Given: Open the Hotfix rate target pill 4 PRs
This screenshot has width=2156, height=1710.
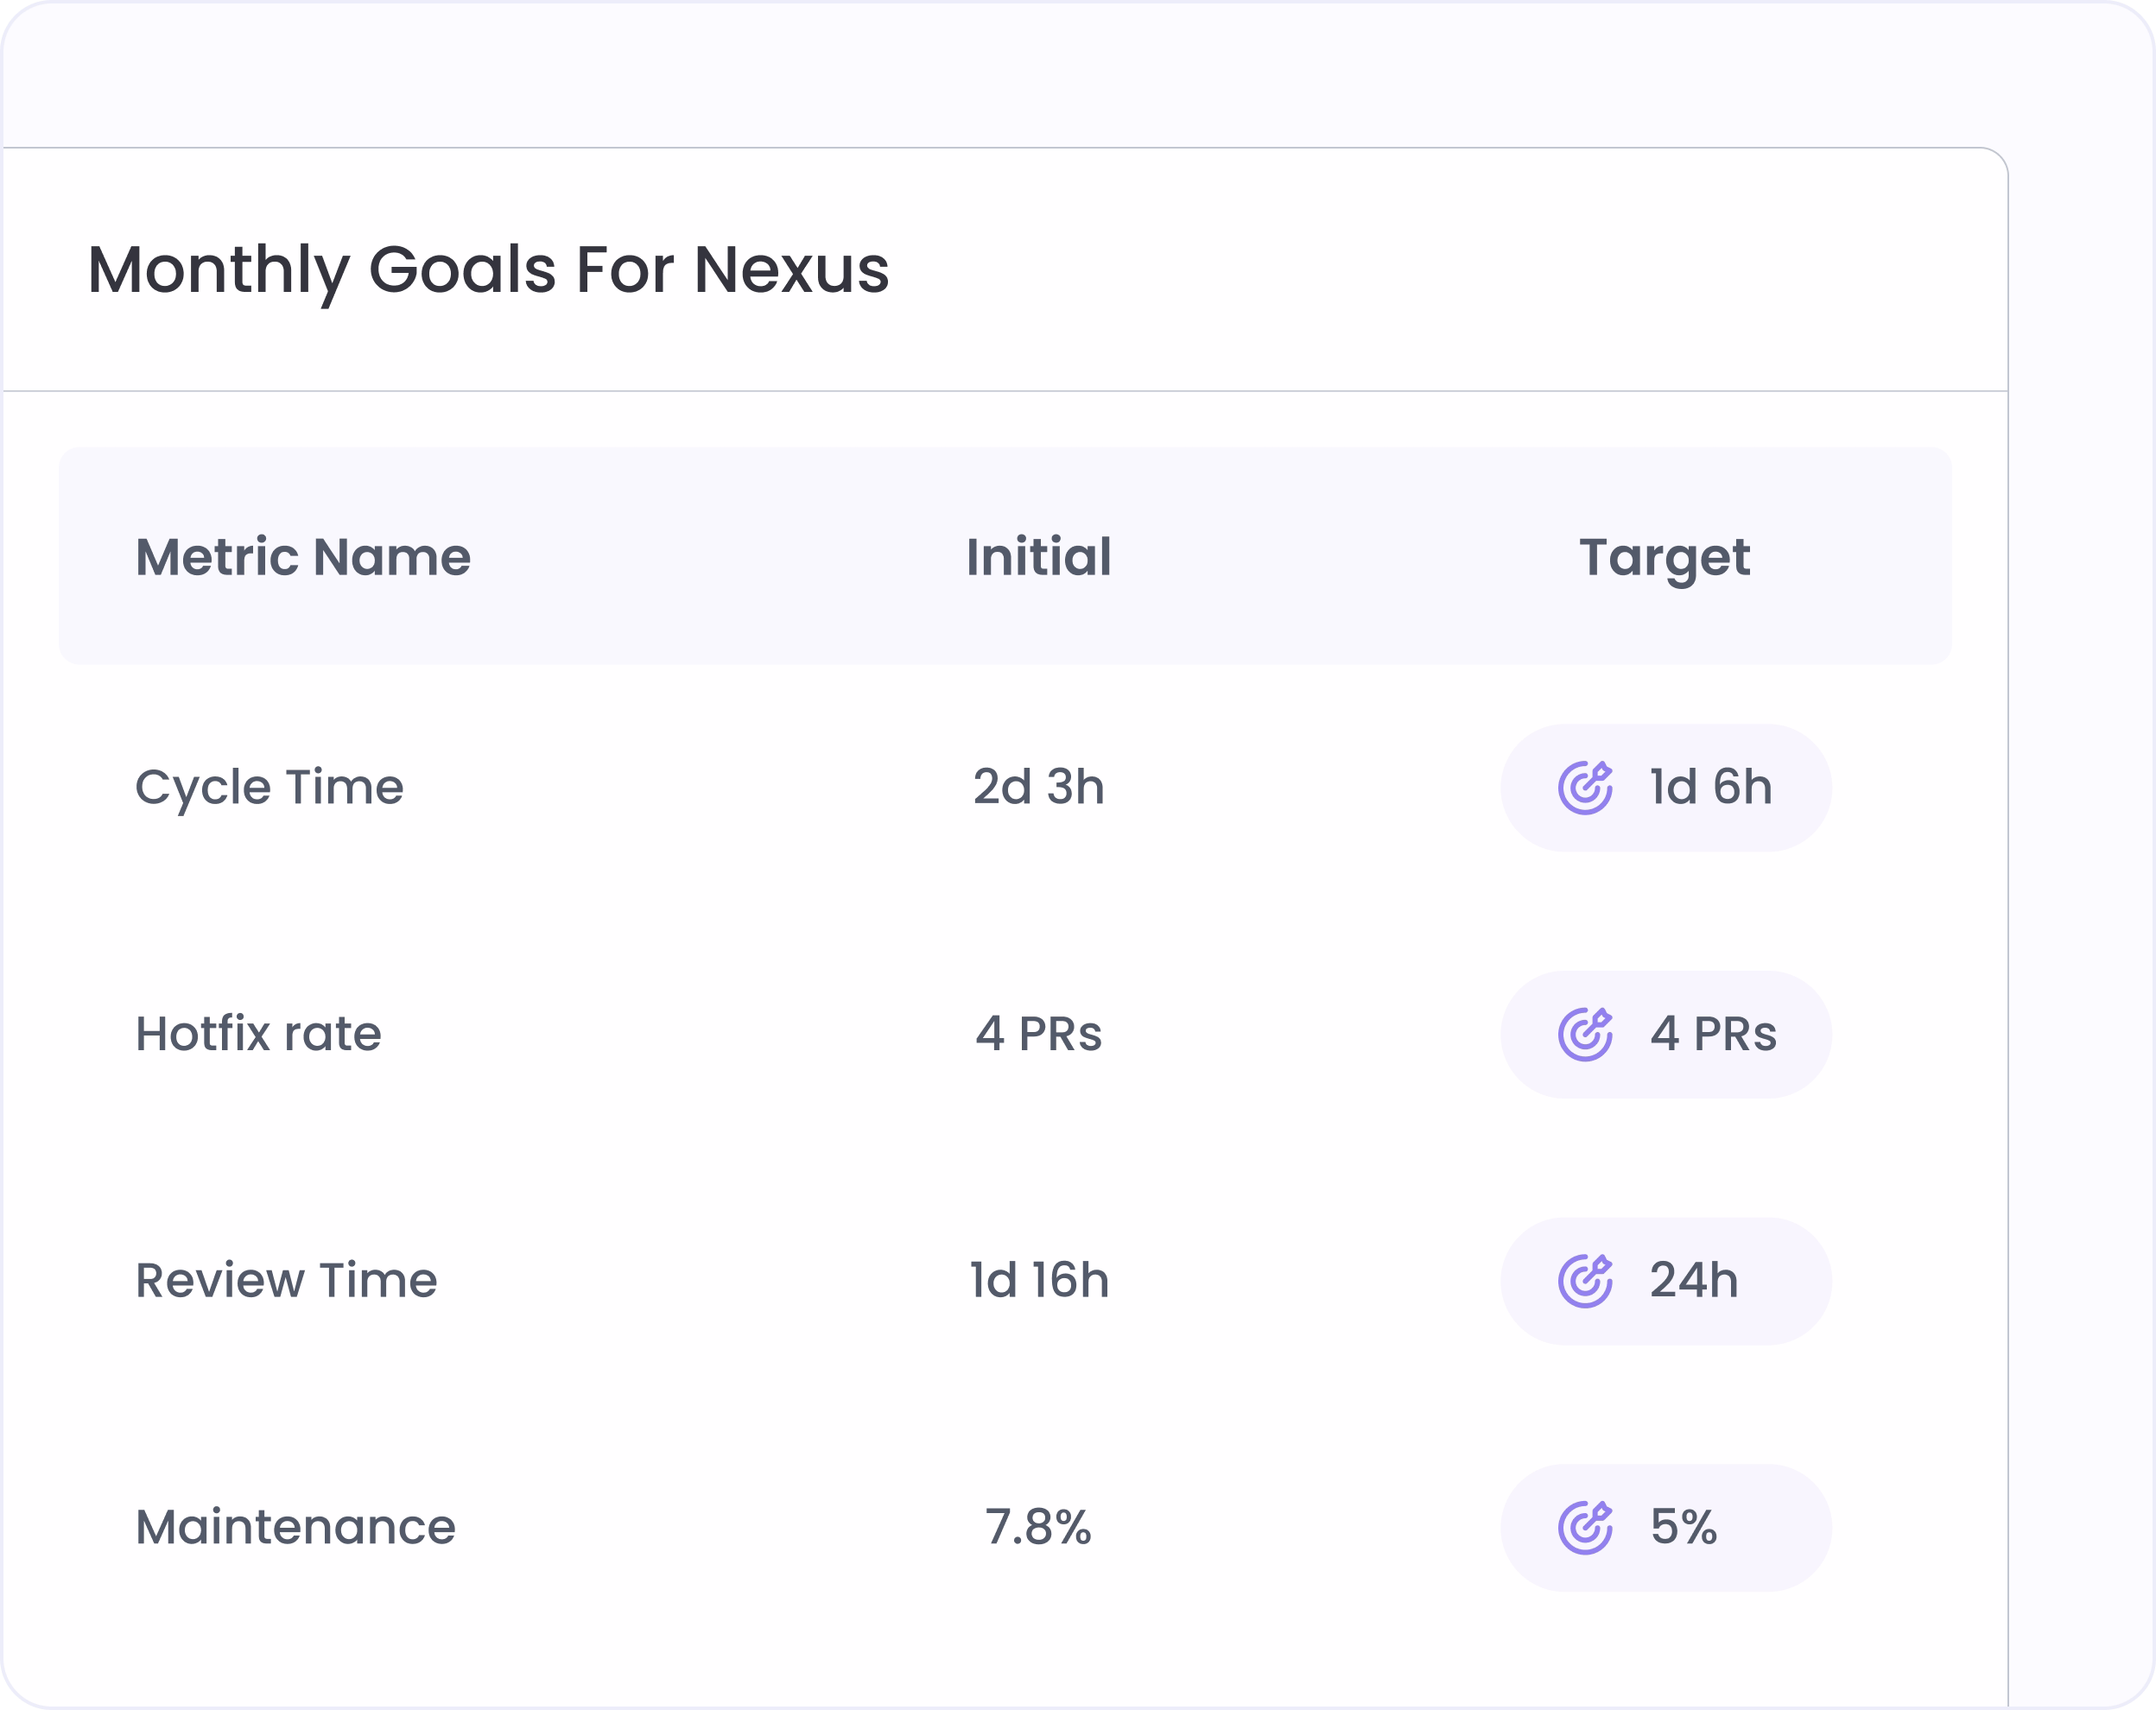Looking at the screenshot, I should (1666, 1034).
